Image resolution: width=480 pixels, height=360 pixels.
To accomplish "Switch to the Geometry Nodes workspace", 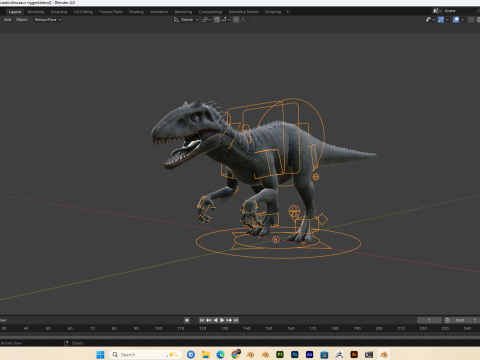I will click(x=243, y=12).
